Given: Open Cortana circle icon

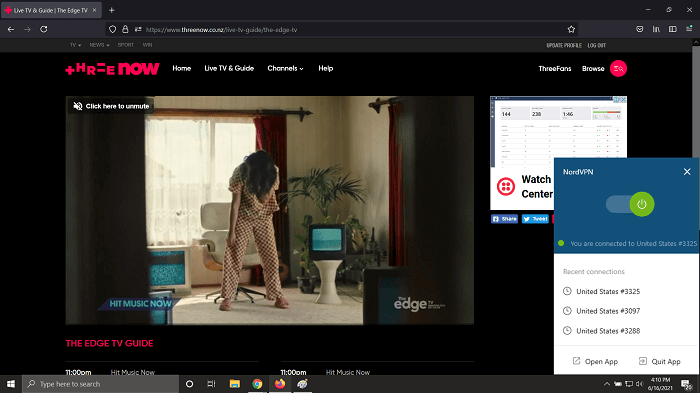Looking at the screenshot, I should 189,384.
